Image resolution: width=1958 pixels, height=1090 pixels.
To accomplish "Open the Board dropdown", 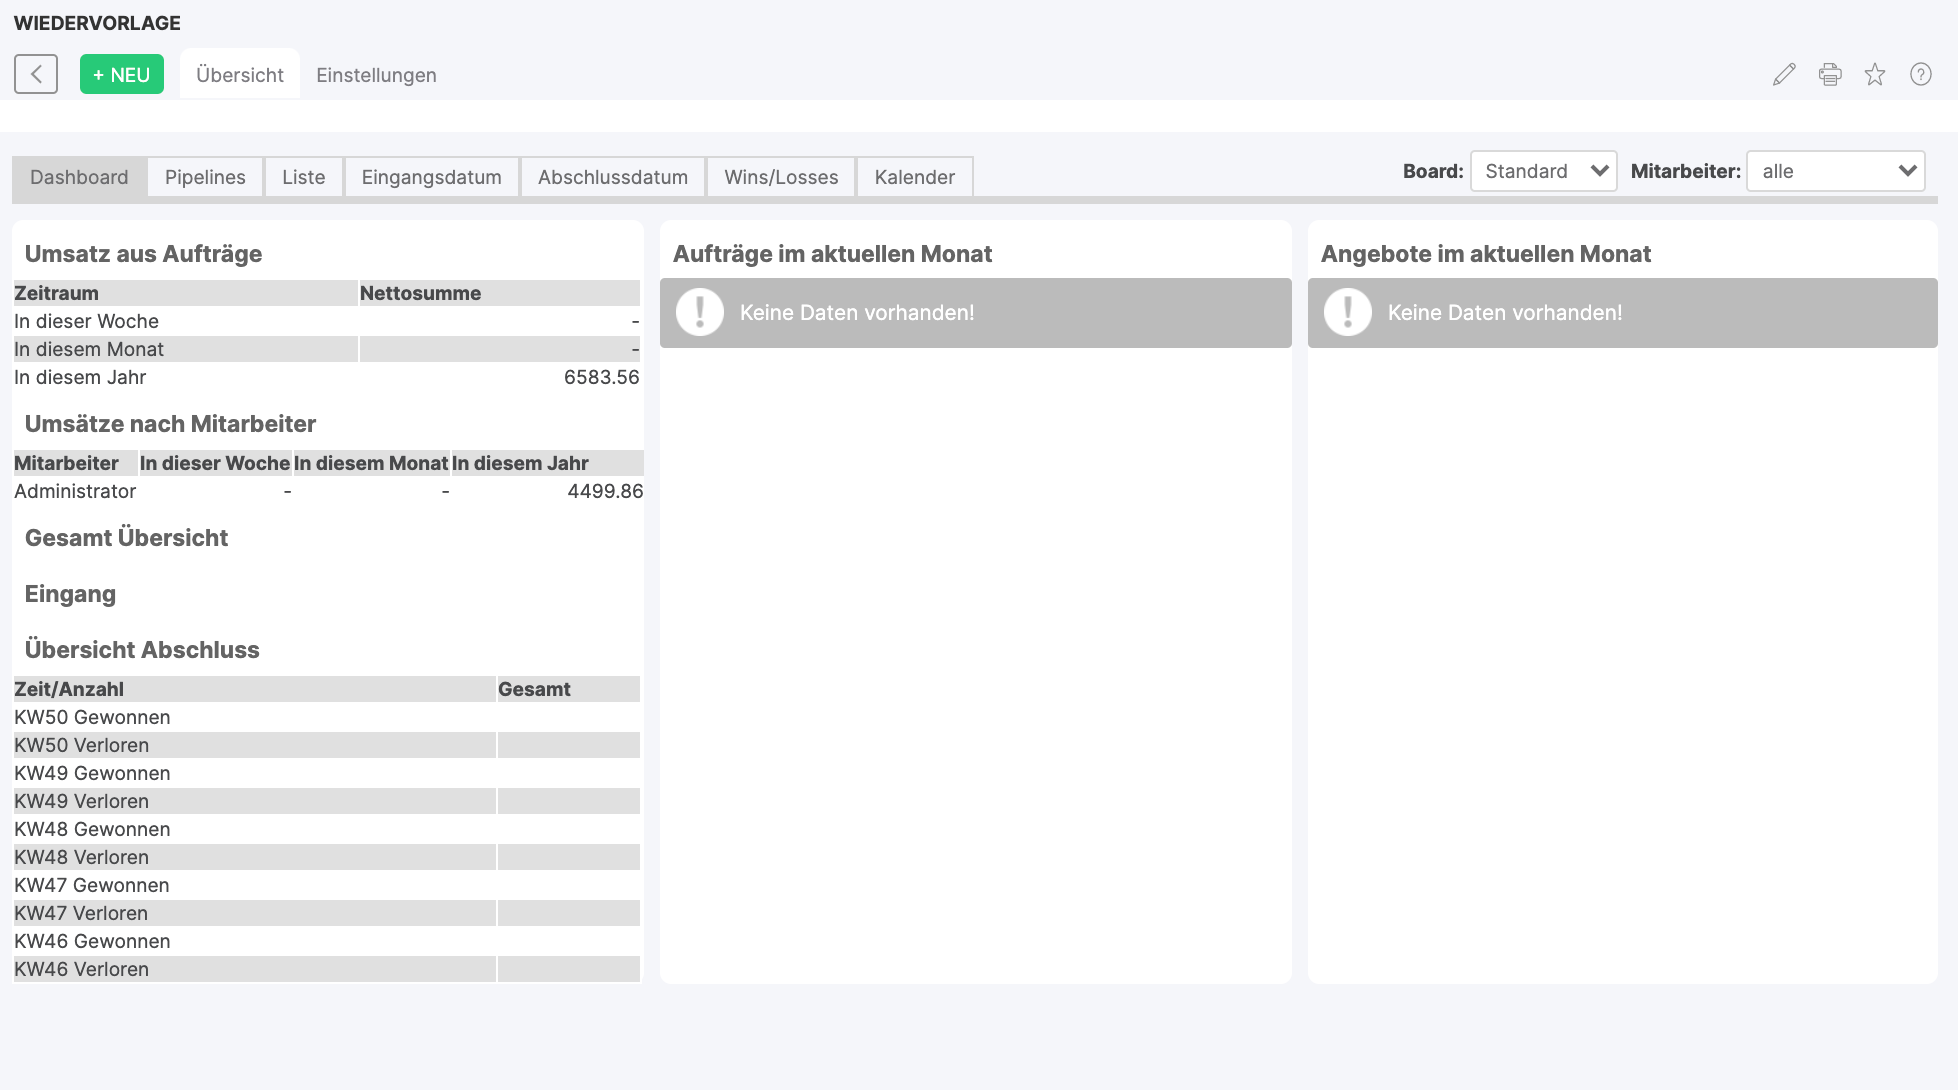I will click(1543, 171).
